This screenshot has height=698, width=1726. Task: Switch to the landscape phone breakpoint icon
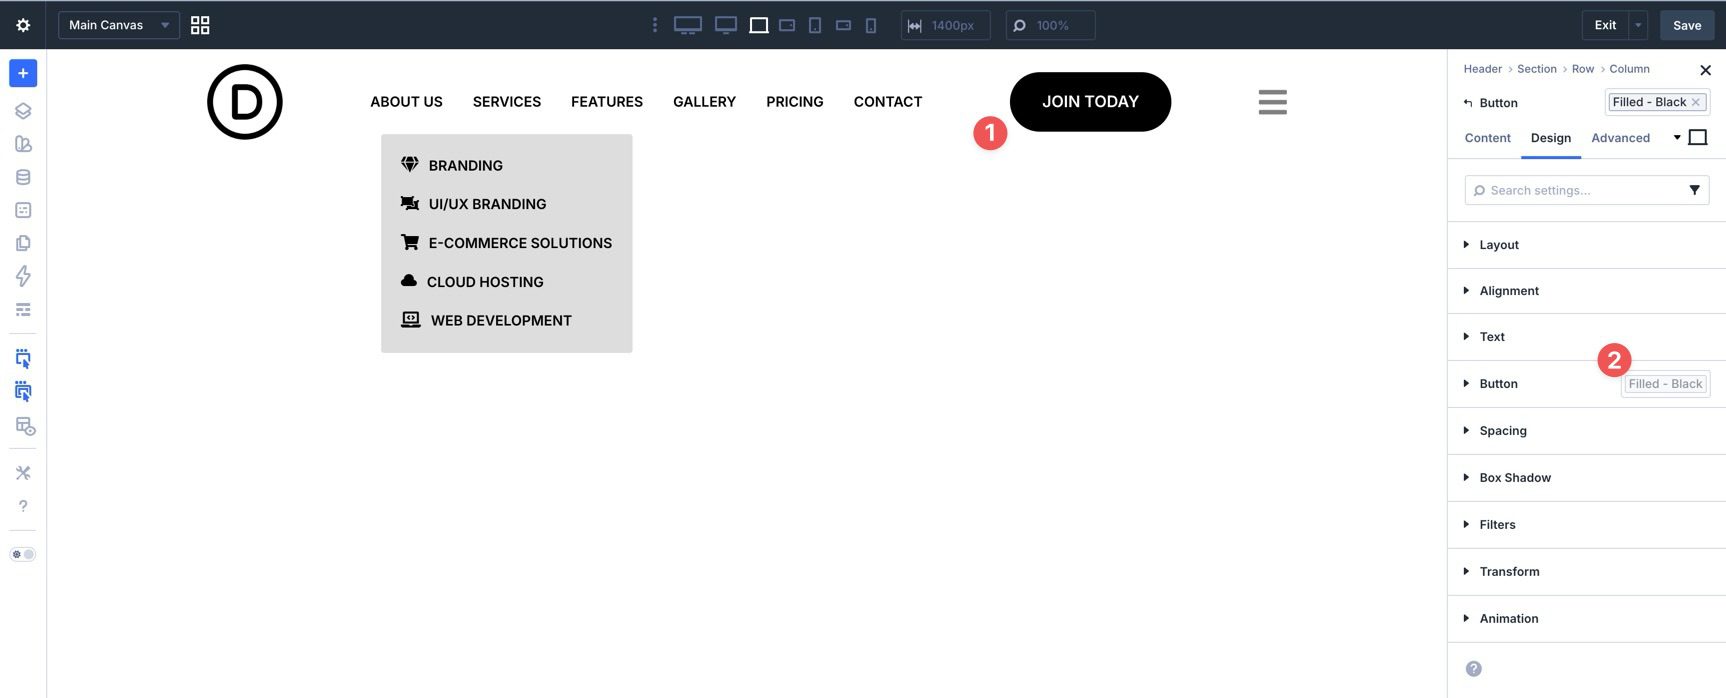843,25
